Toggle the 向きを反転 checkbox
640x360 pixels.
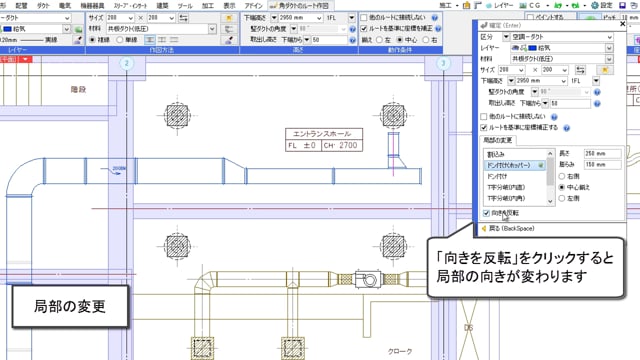(x=486, y=213)
